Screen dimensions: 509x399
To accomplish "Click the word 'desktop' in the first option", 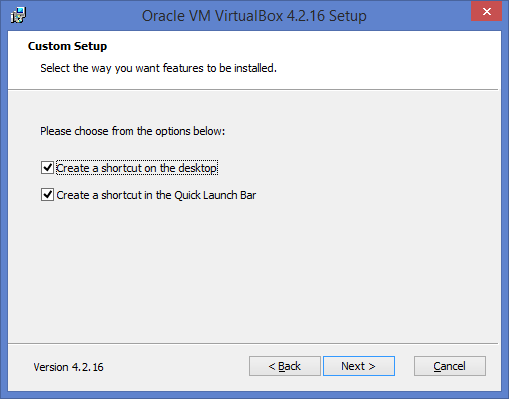I will click(197, 168).
